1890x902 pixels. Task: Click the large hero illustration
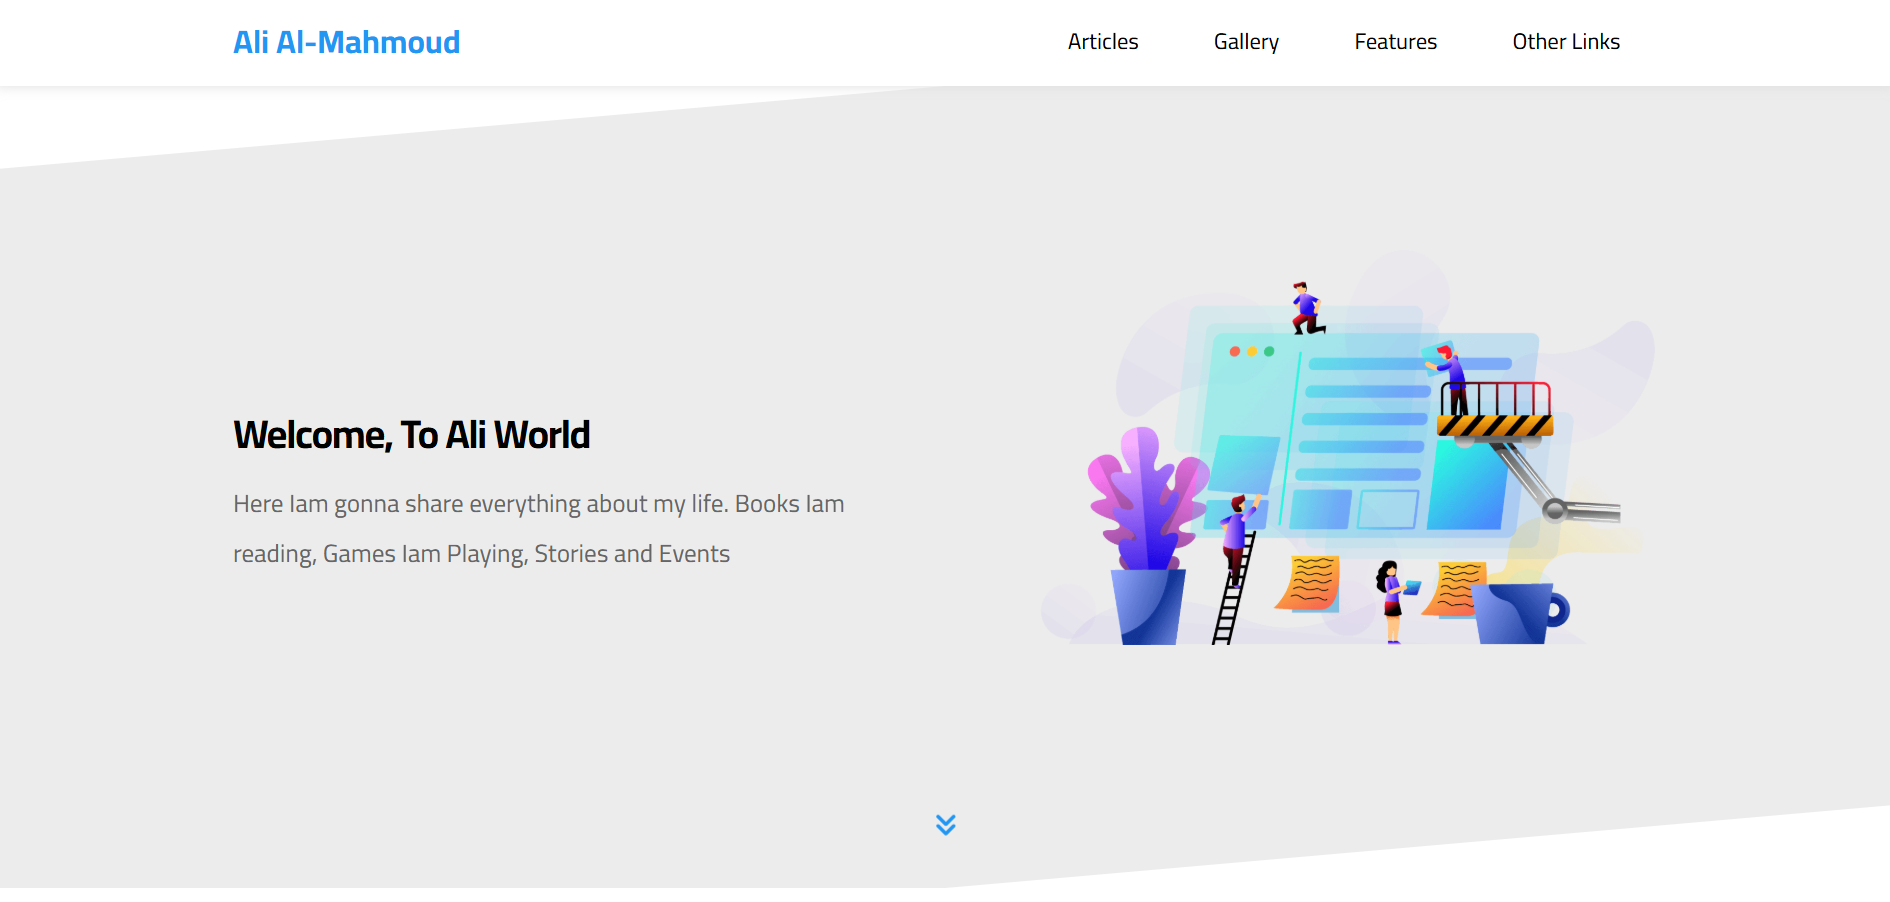[1350, 460]
